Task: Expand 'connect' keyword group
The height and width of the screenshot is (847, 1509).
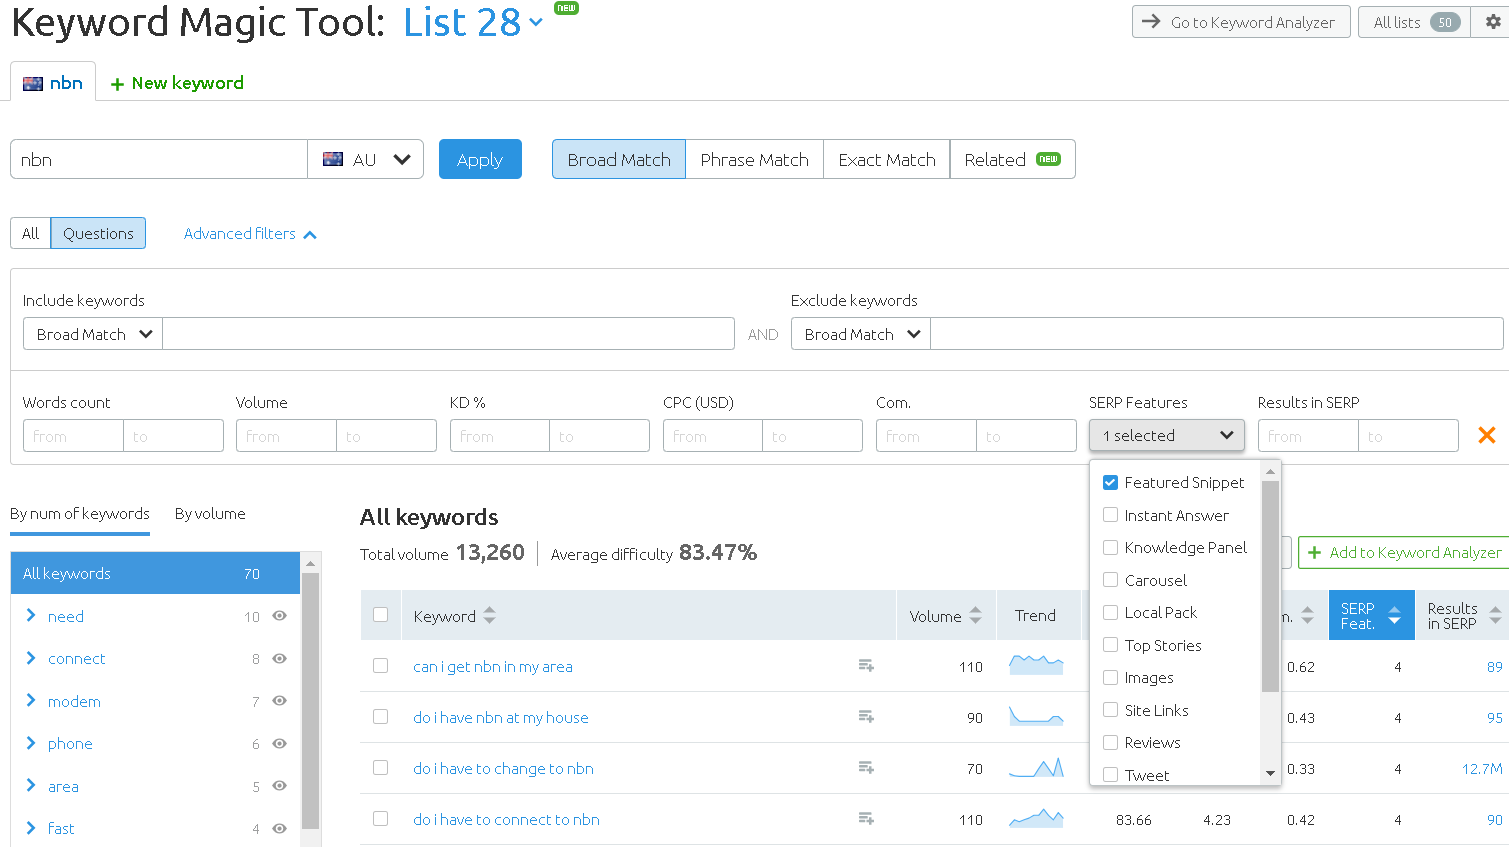Action: (x=31, y=658)
